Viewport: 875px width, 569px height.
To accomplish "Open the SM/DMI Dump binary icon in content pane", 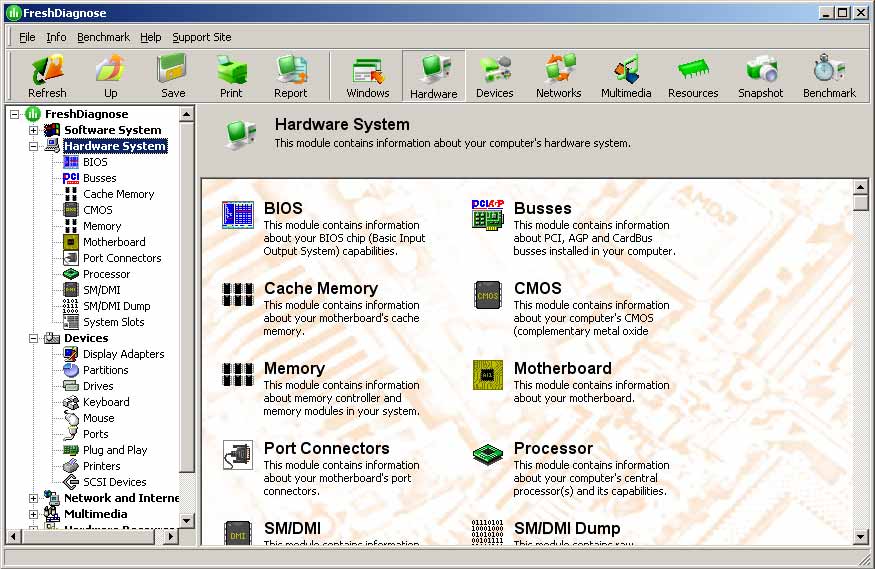I will [x=487, y=532].
